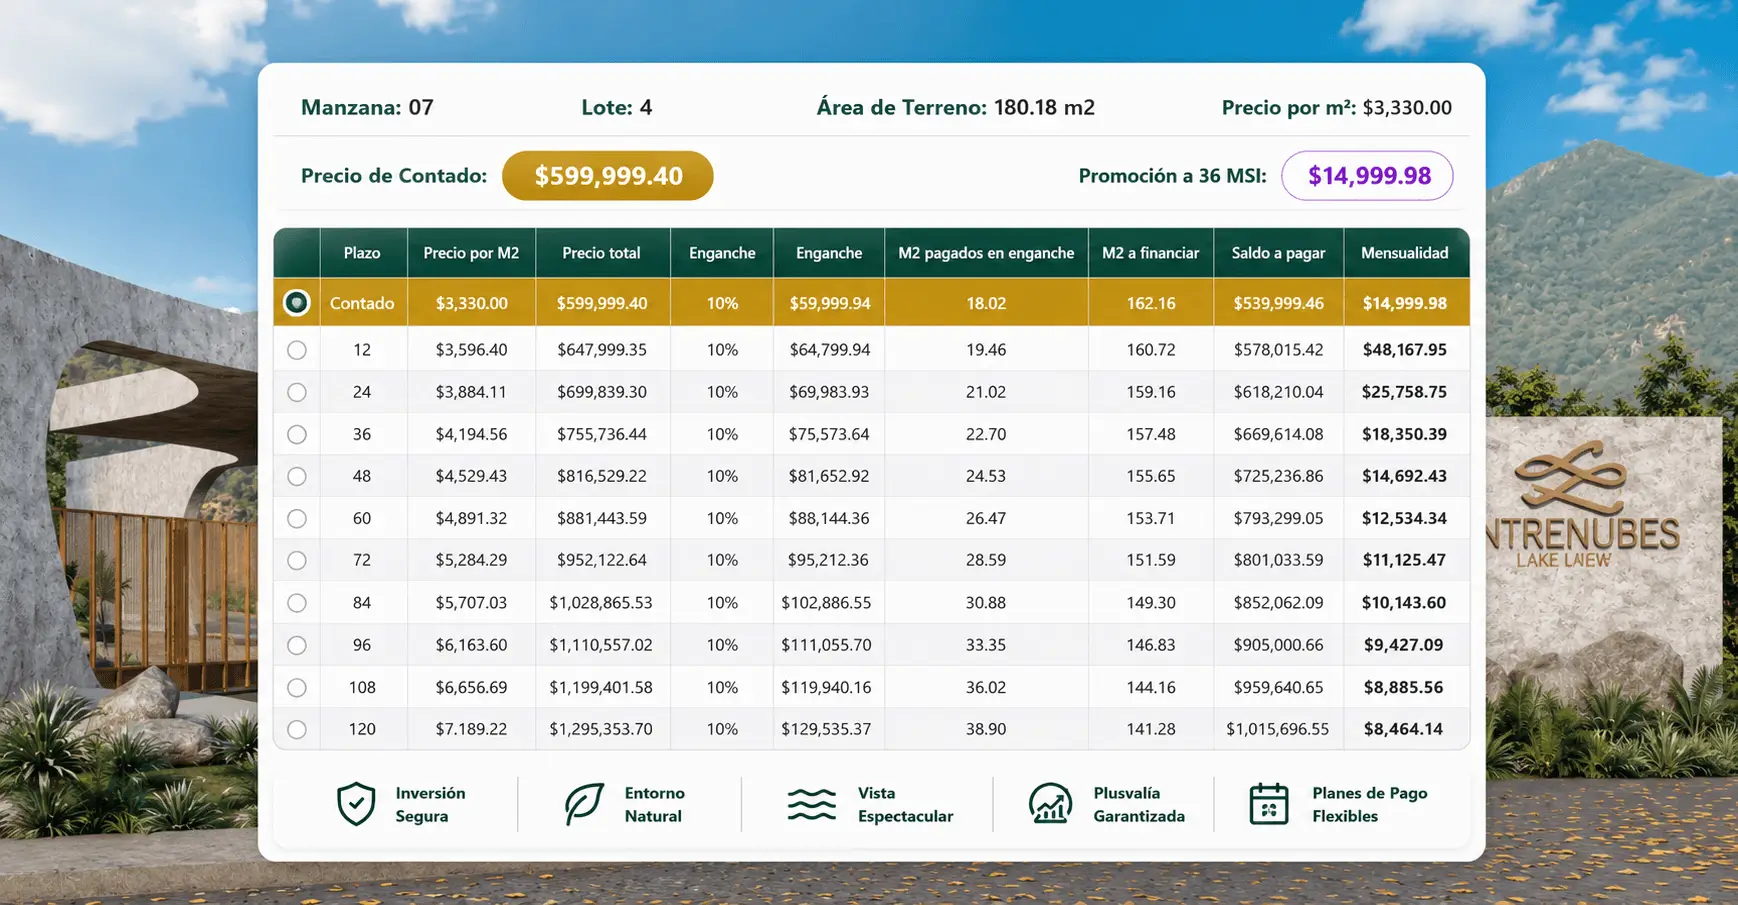
Task: Select the Contado payment option
Action: pos(297,302)
